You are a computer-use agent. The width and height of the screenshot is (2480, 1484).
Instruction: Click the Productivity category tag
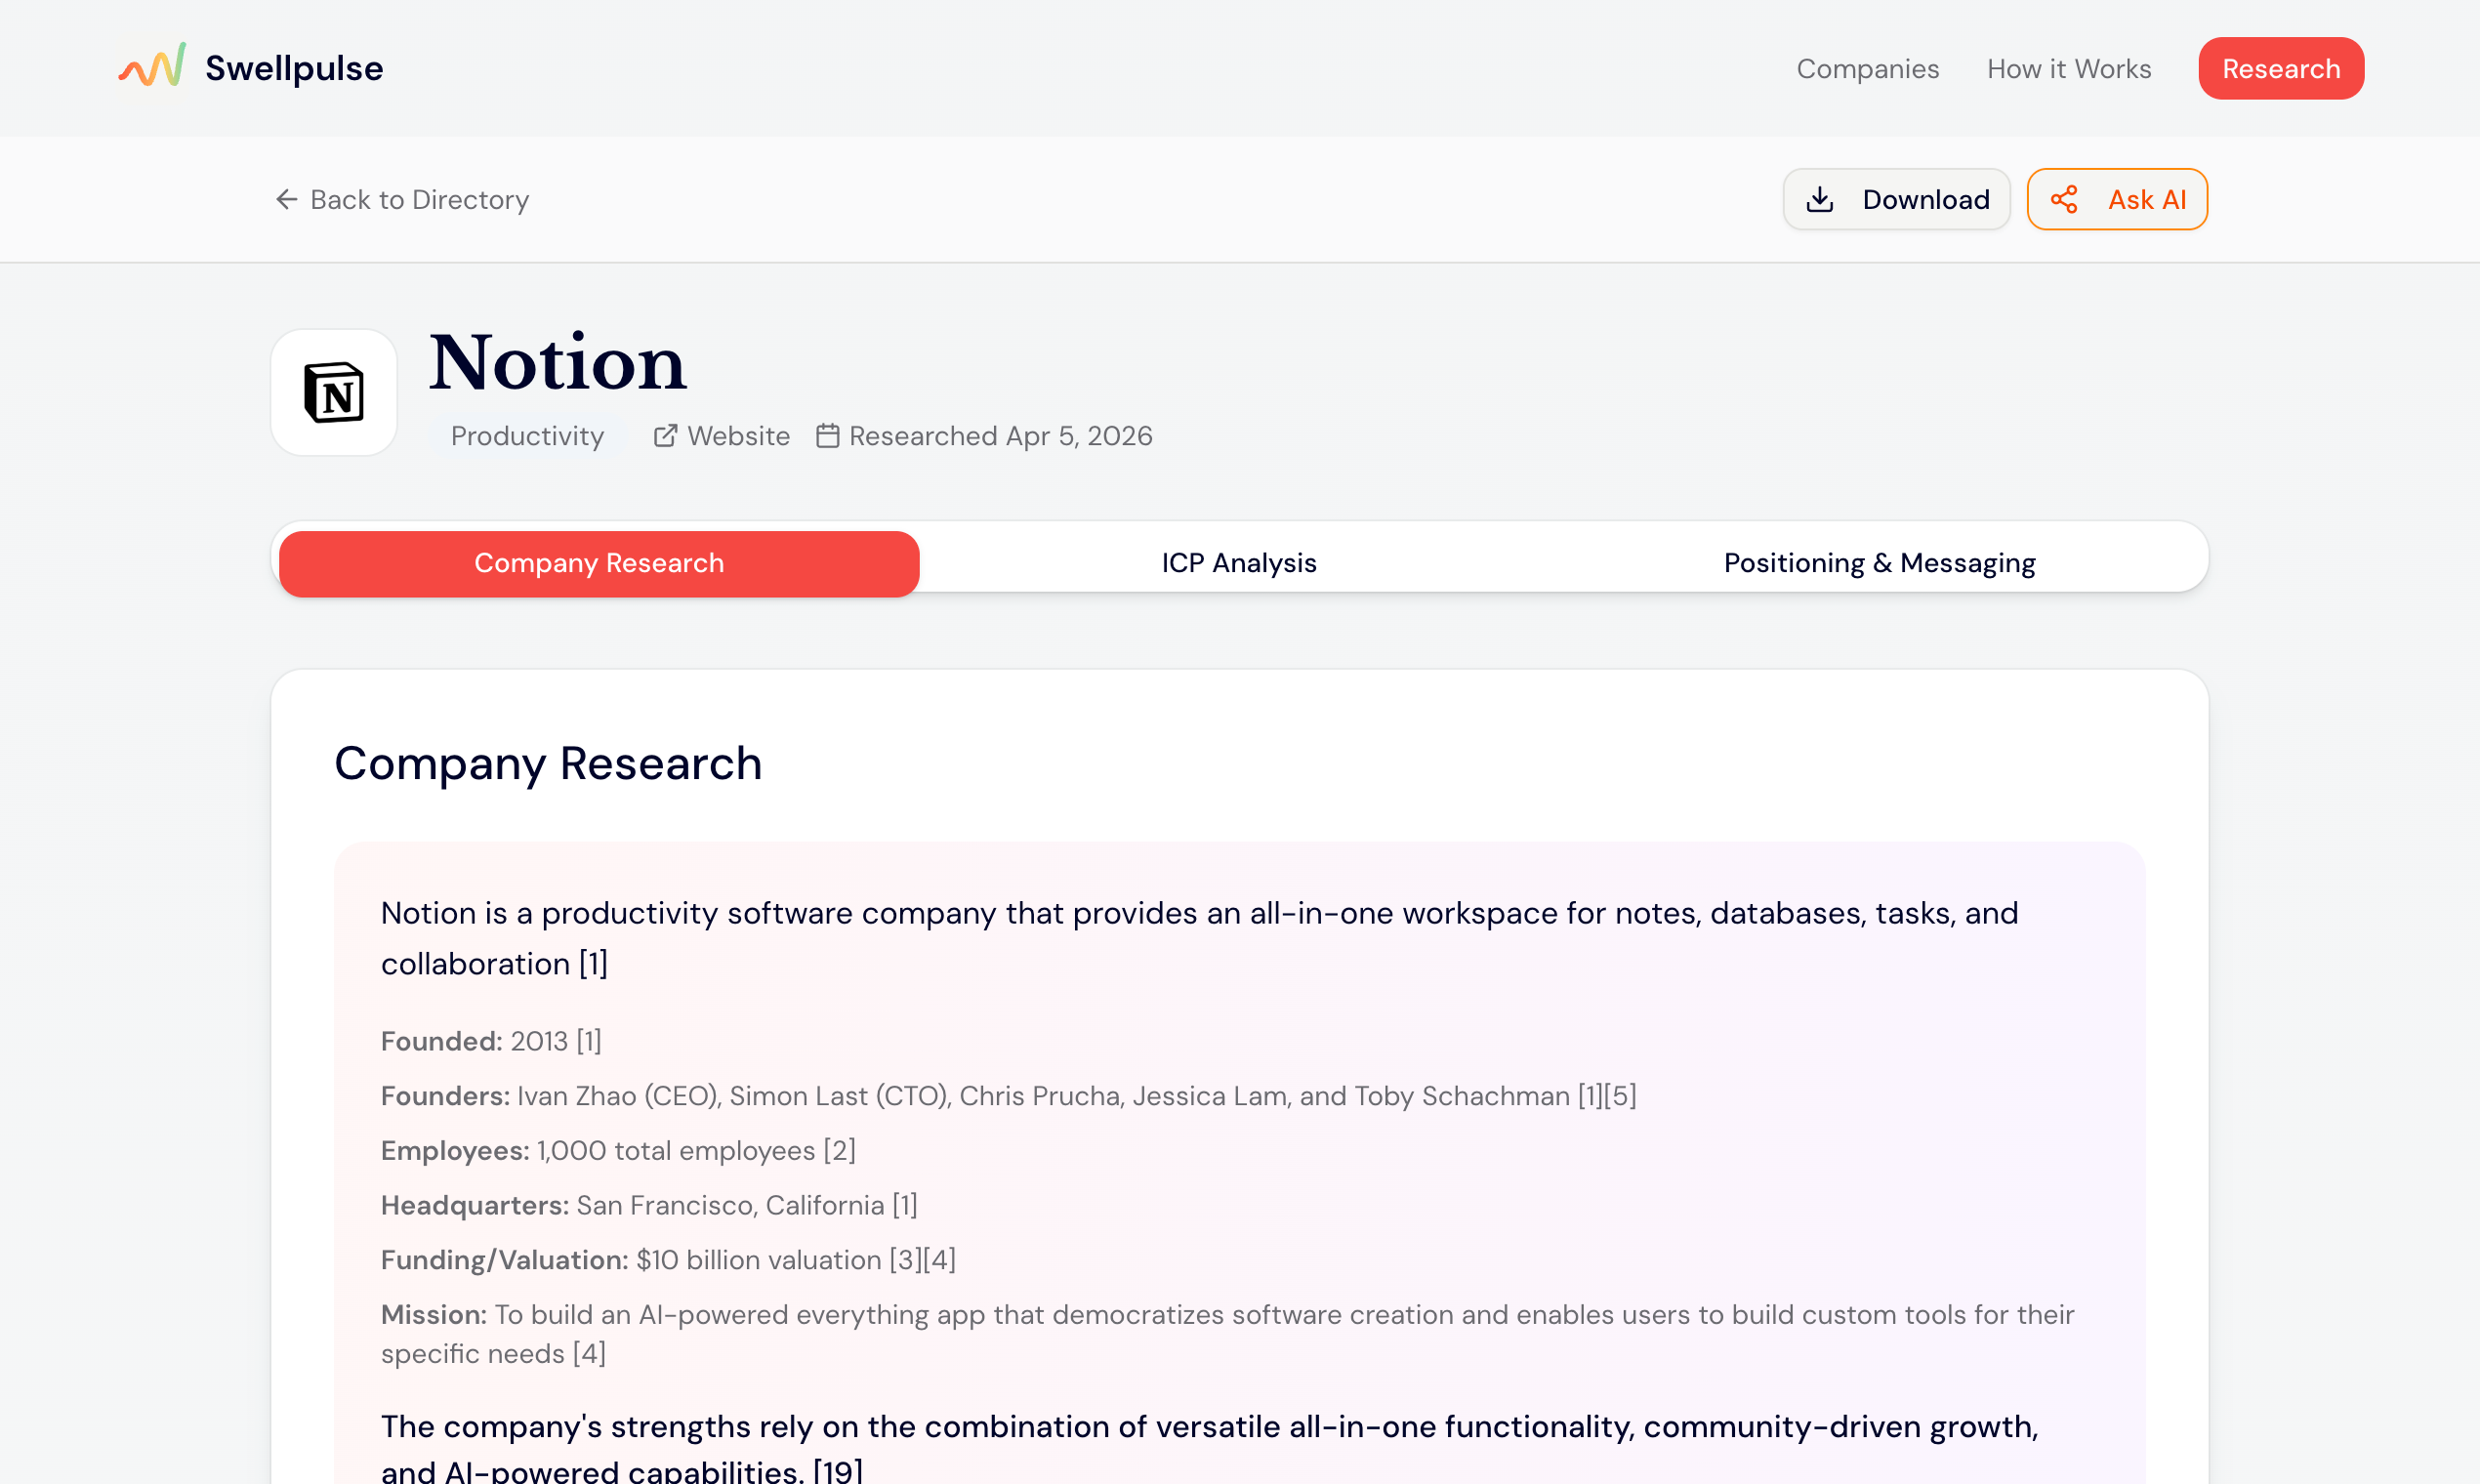527,436
